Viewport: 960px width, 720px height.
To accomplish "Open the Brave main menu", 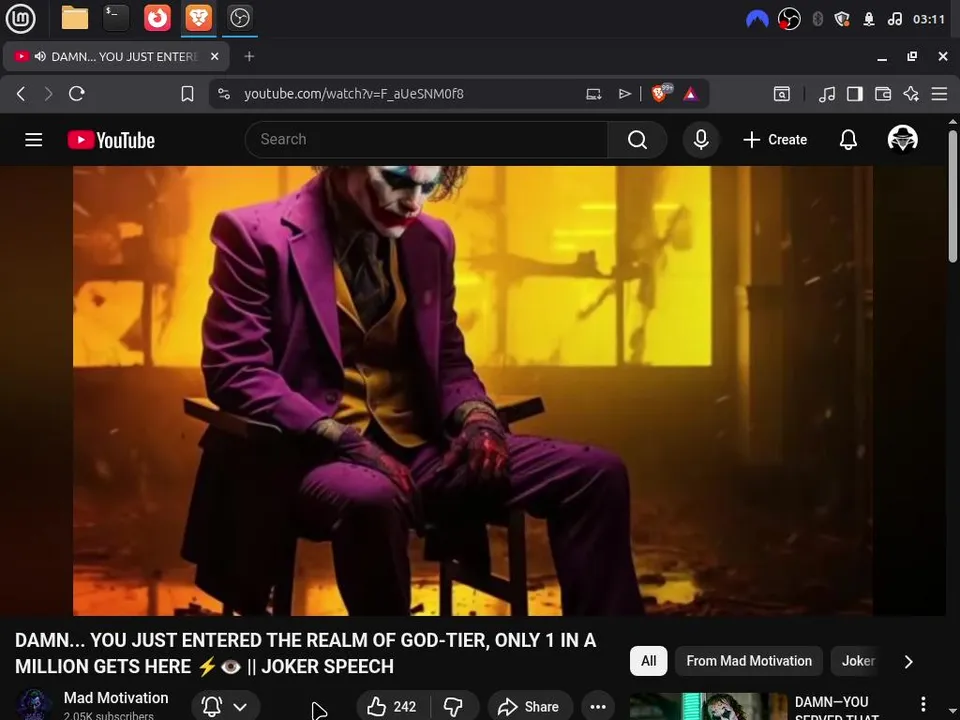I will pyautogui.click(x=939, y=94).
